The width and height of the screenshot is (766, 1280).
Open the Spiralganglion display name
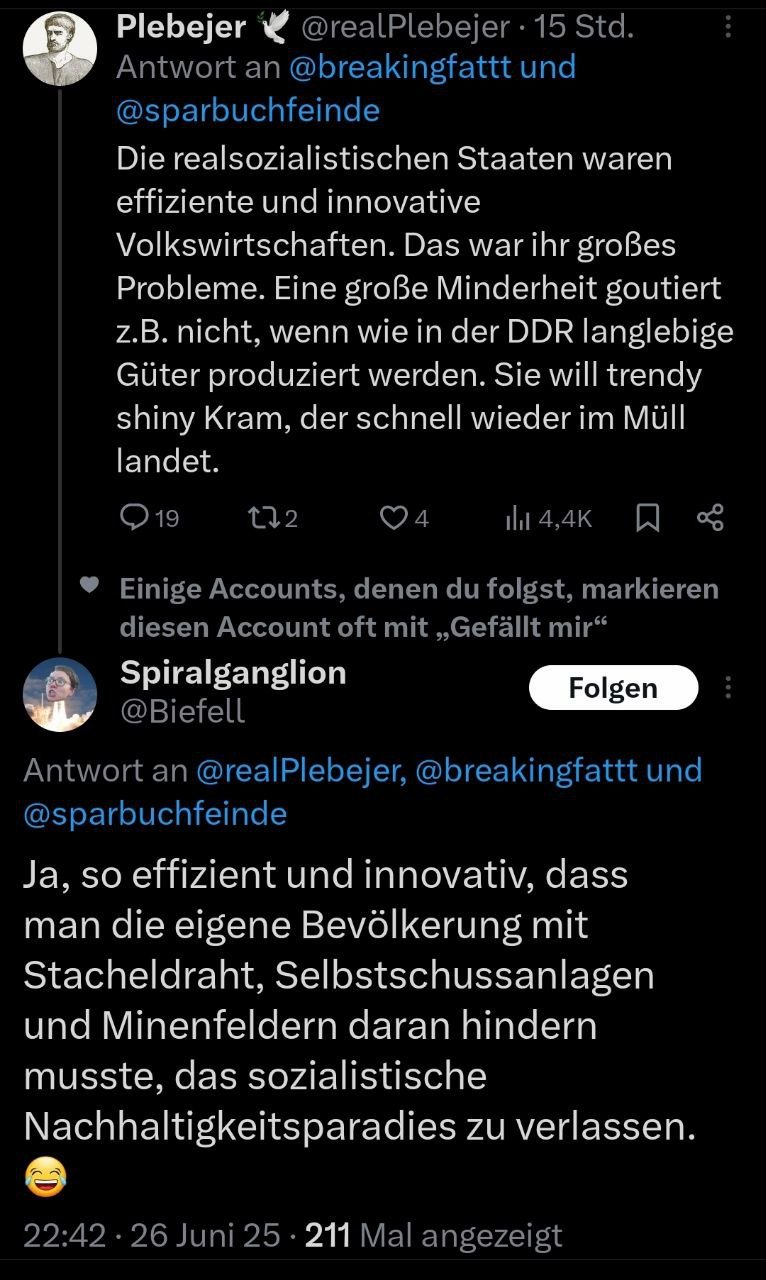233,673
